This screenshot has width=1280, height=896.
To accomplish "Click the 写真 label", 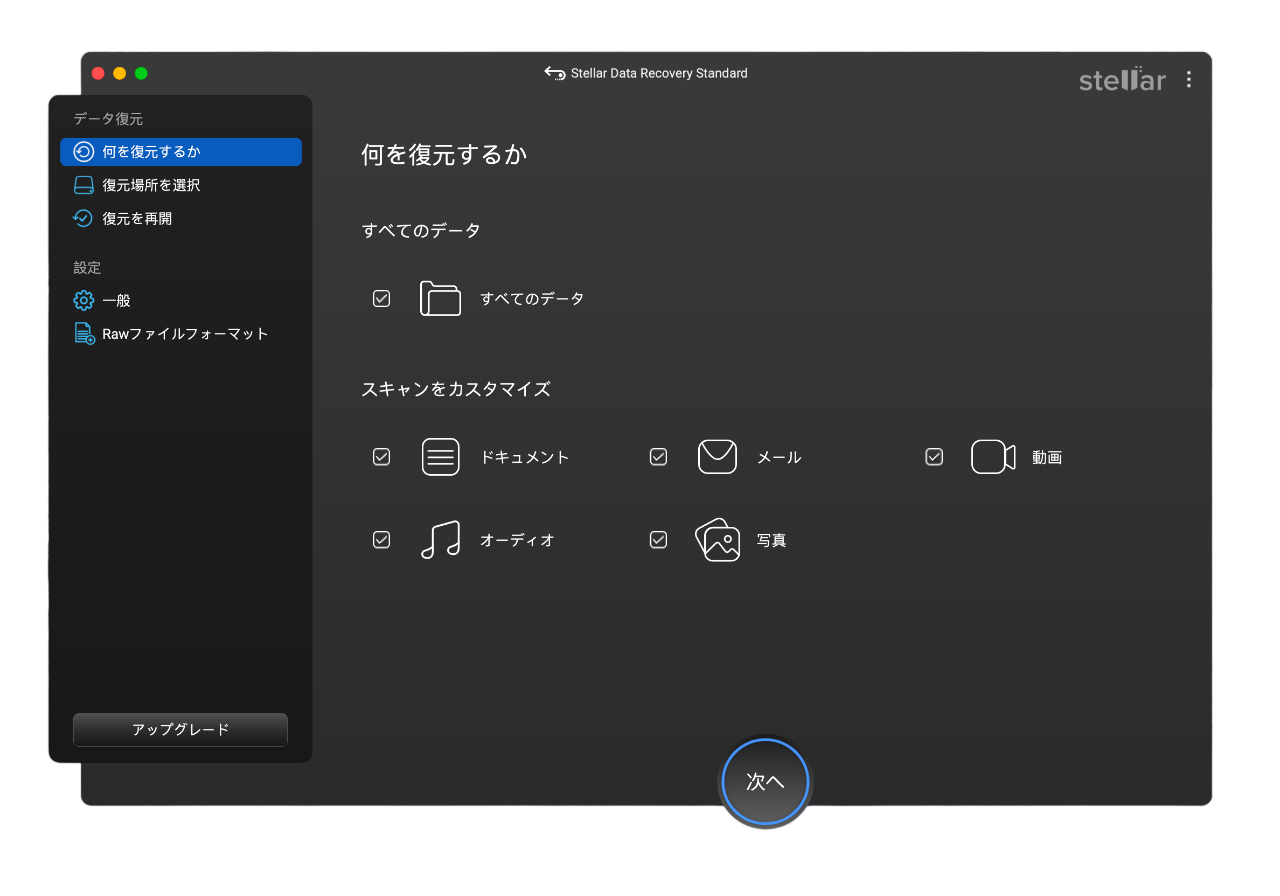I will [771, 540].
